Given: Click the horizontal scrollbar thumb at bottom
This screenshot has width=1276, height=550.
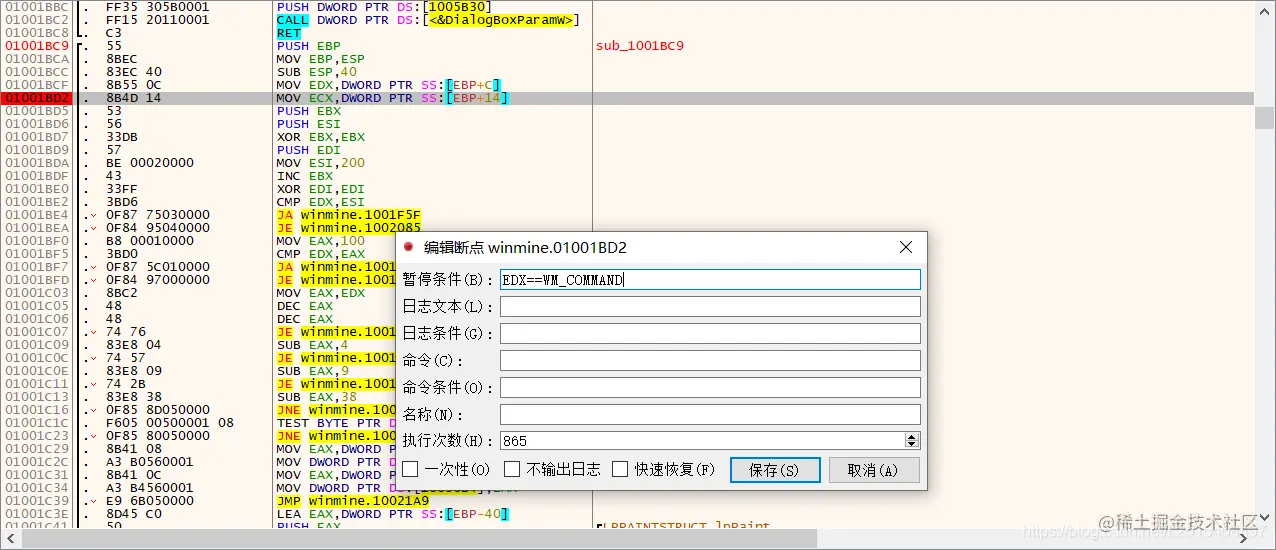Looking at the screenshot, I should pyautogui.click(x=420, y=539).
